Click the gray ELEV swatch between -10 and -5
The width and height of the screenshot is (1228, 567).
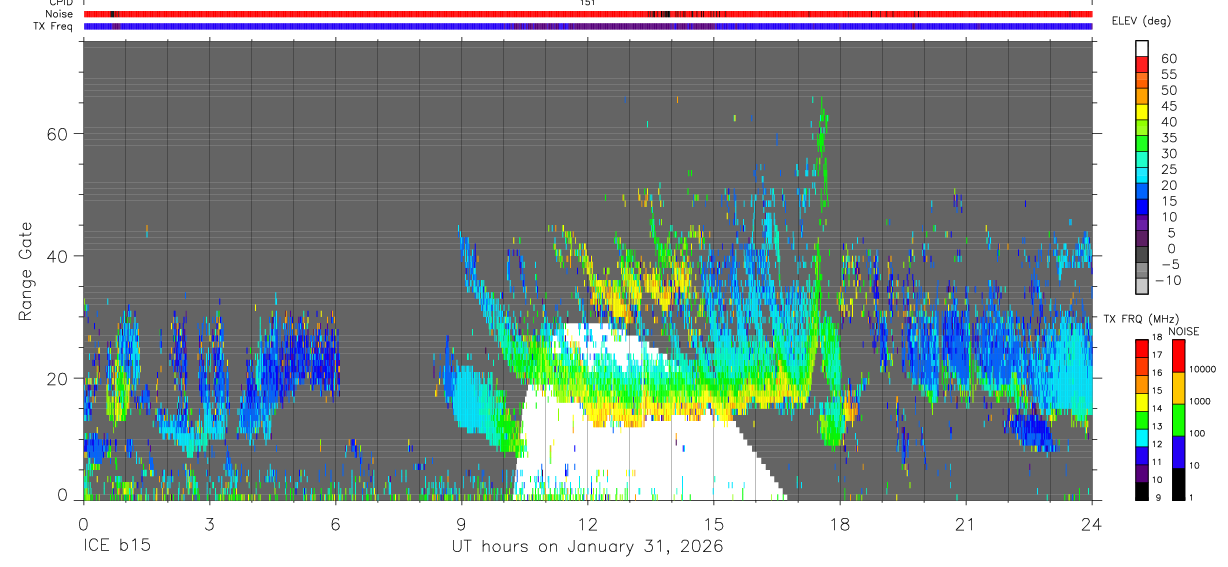pos(1143,272)
